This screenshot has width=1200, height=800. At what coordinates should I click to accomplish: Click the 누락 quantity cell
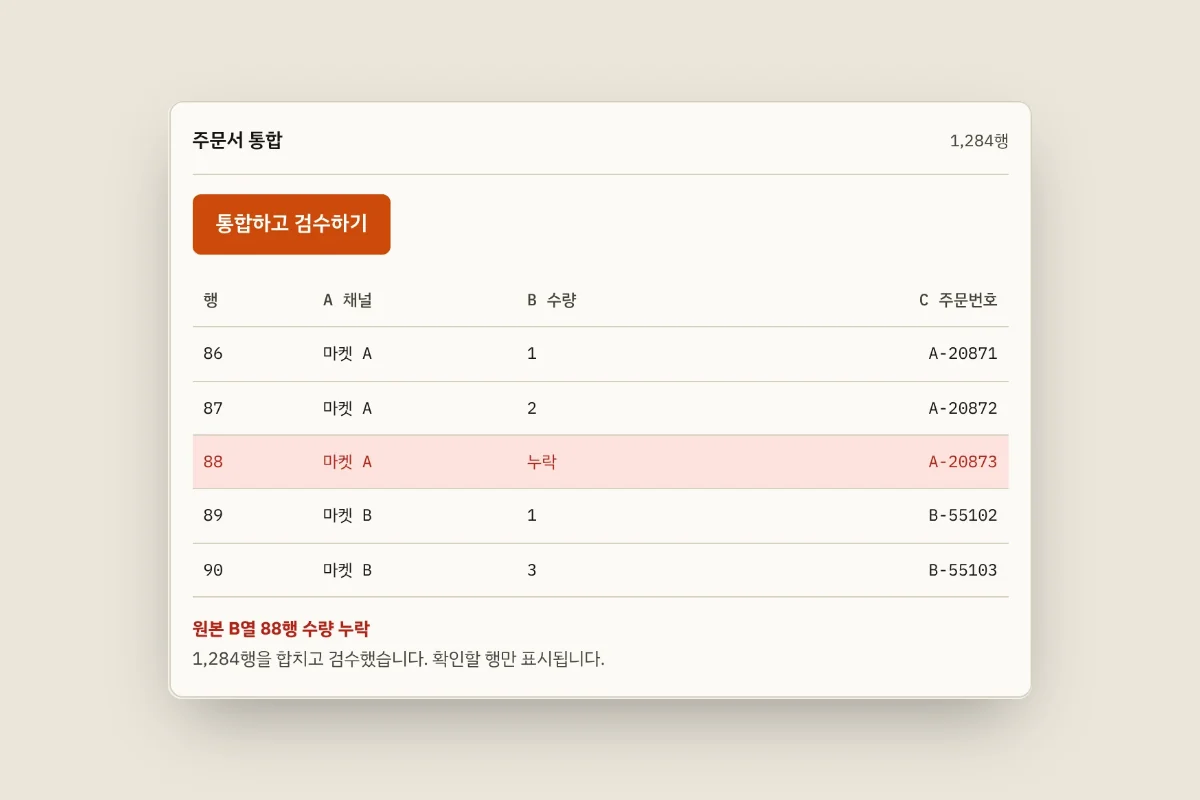click(541, 462)
